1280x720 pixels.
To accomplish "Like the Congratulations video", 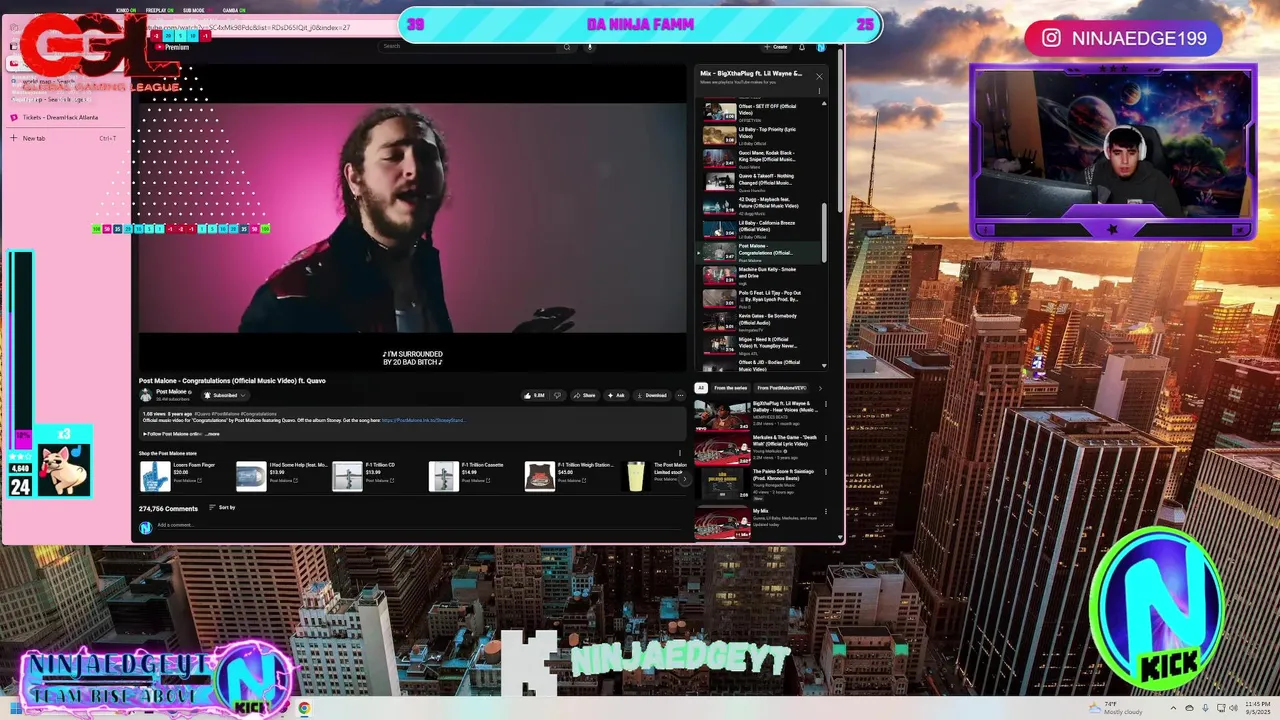I will 535,395.
